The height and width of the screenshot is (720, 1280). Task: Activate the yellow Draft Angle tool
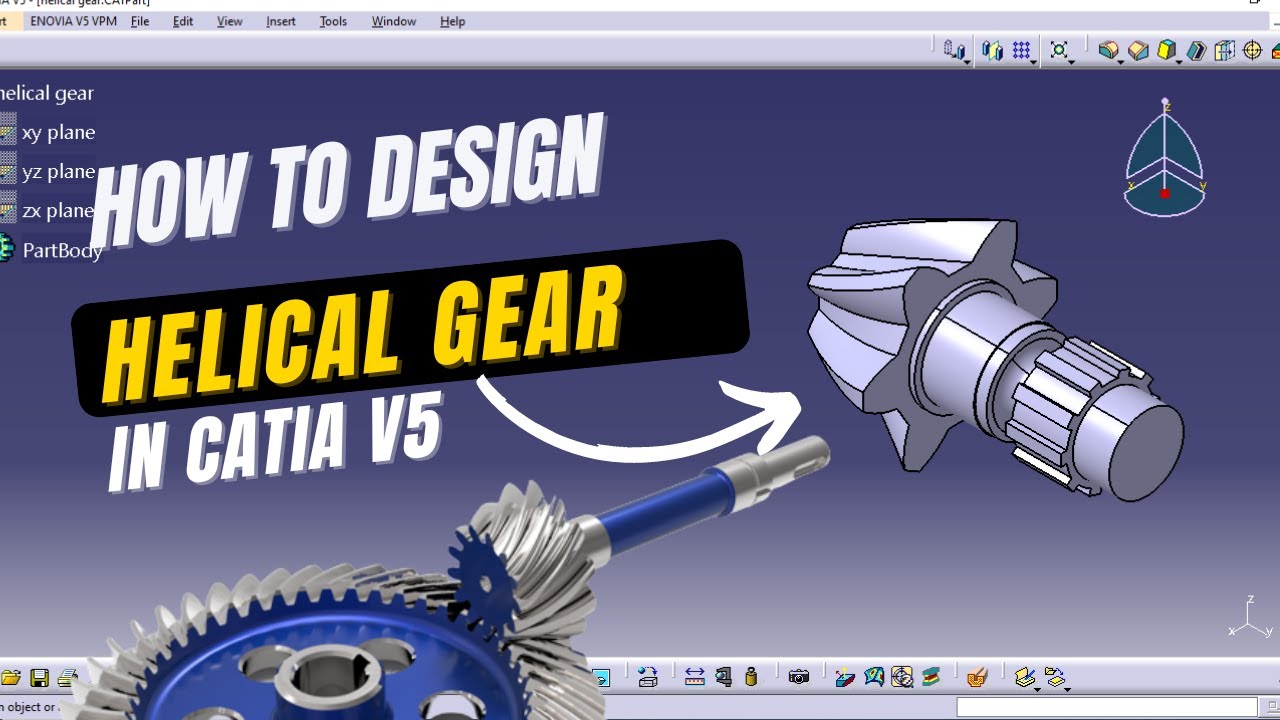(x=1166, y=50)
